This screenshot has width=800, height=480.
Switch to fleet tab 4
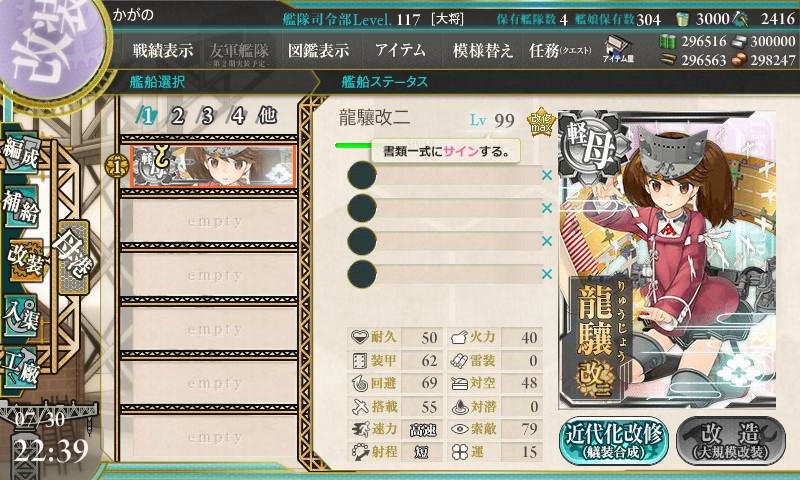[237, 116]
